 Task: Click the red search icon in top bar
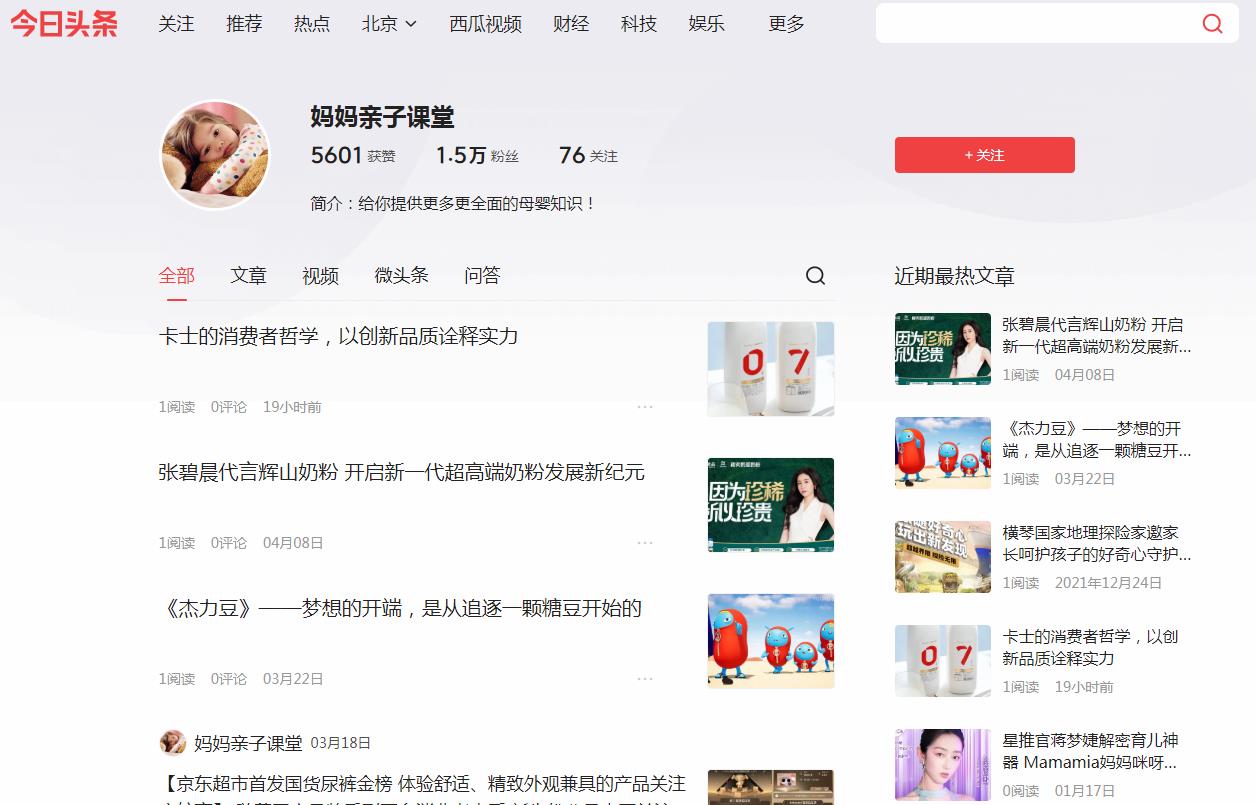pos(1212,24)
